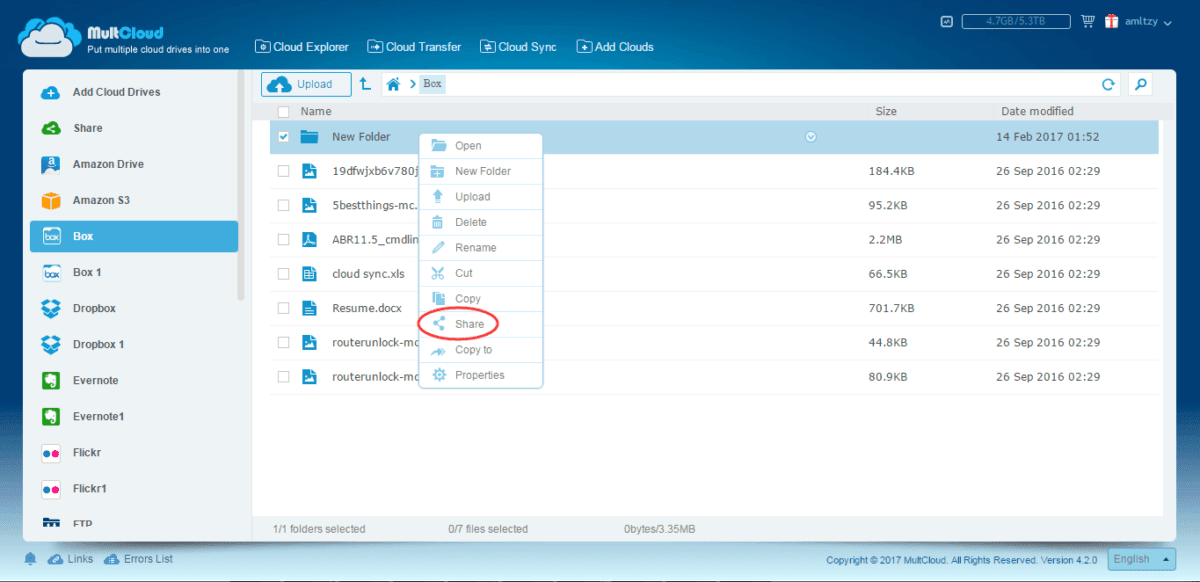Sort by Date modified column
1200x582 pixels.
coord(1037,112)
